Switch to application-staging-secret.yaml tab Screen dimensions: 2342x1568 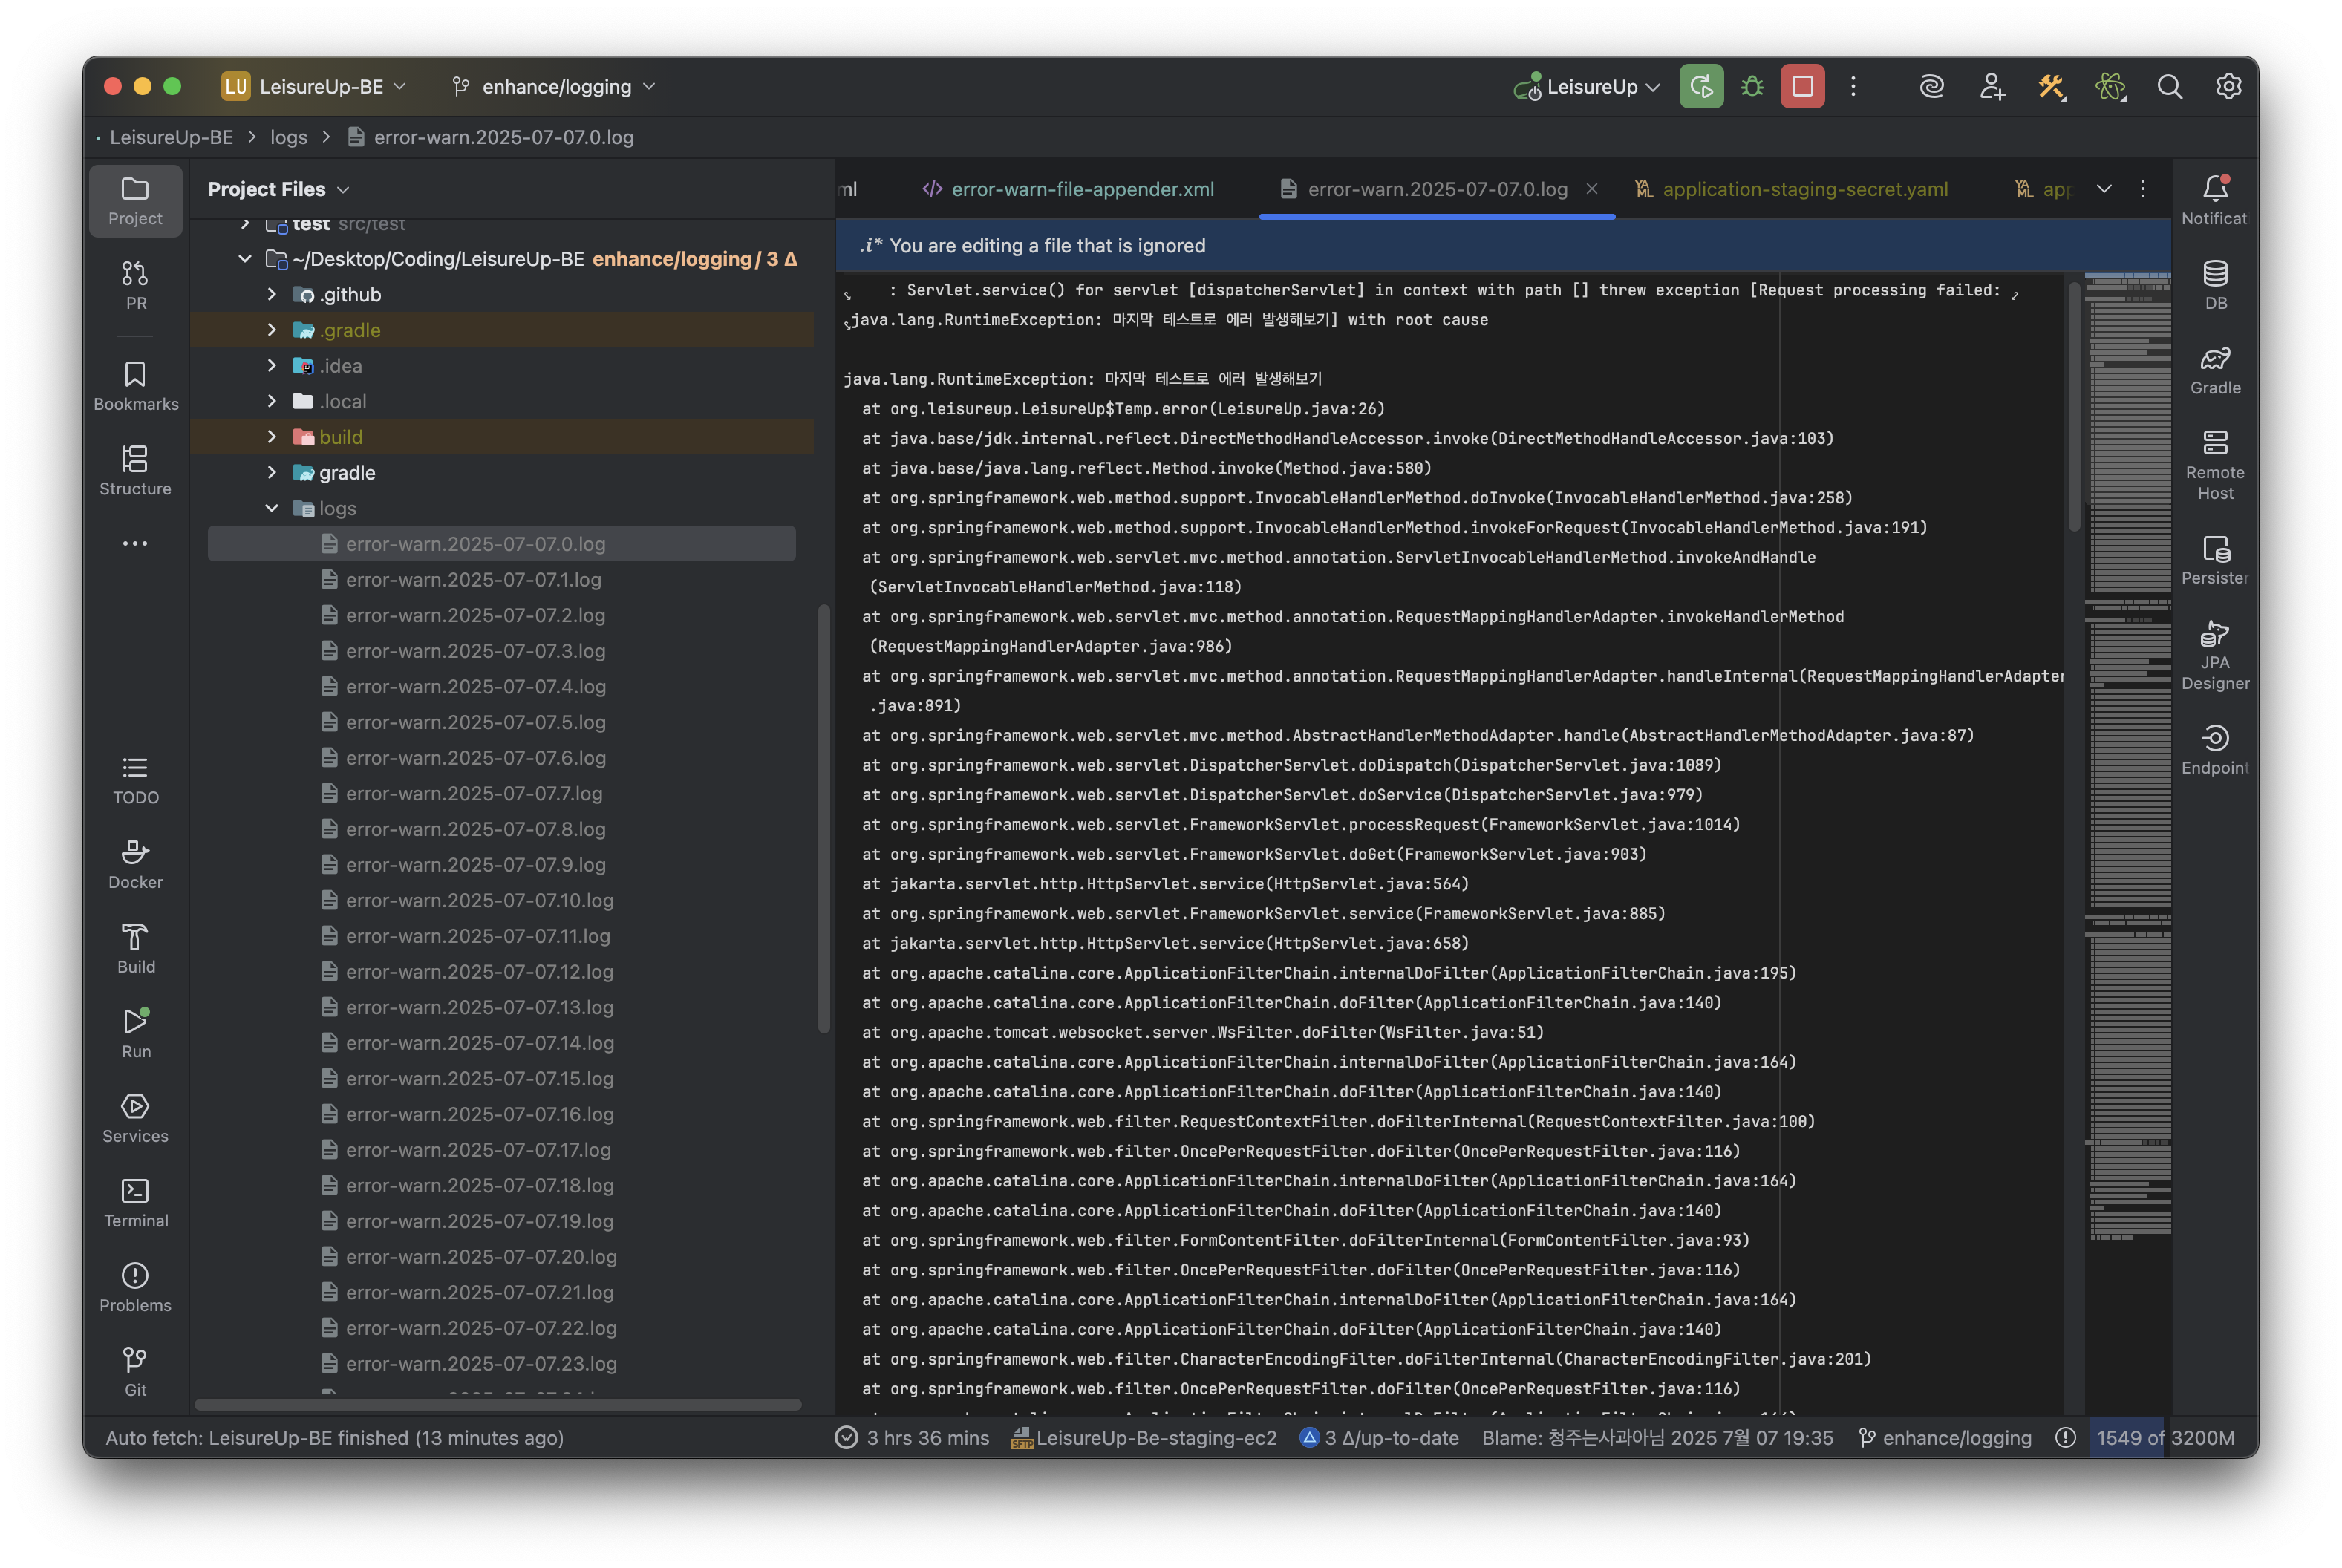pos(1804,189)
